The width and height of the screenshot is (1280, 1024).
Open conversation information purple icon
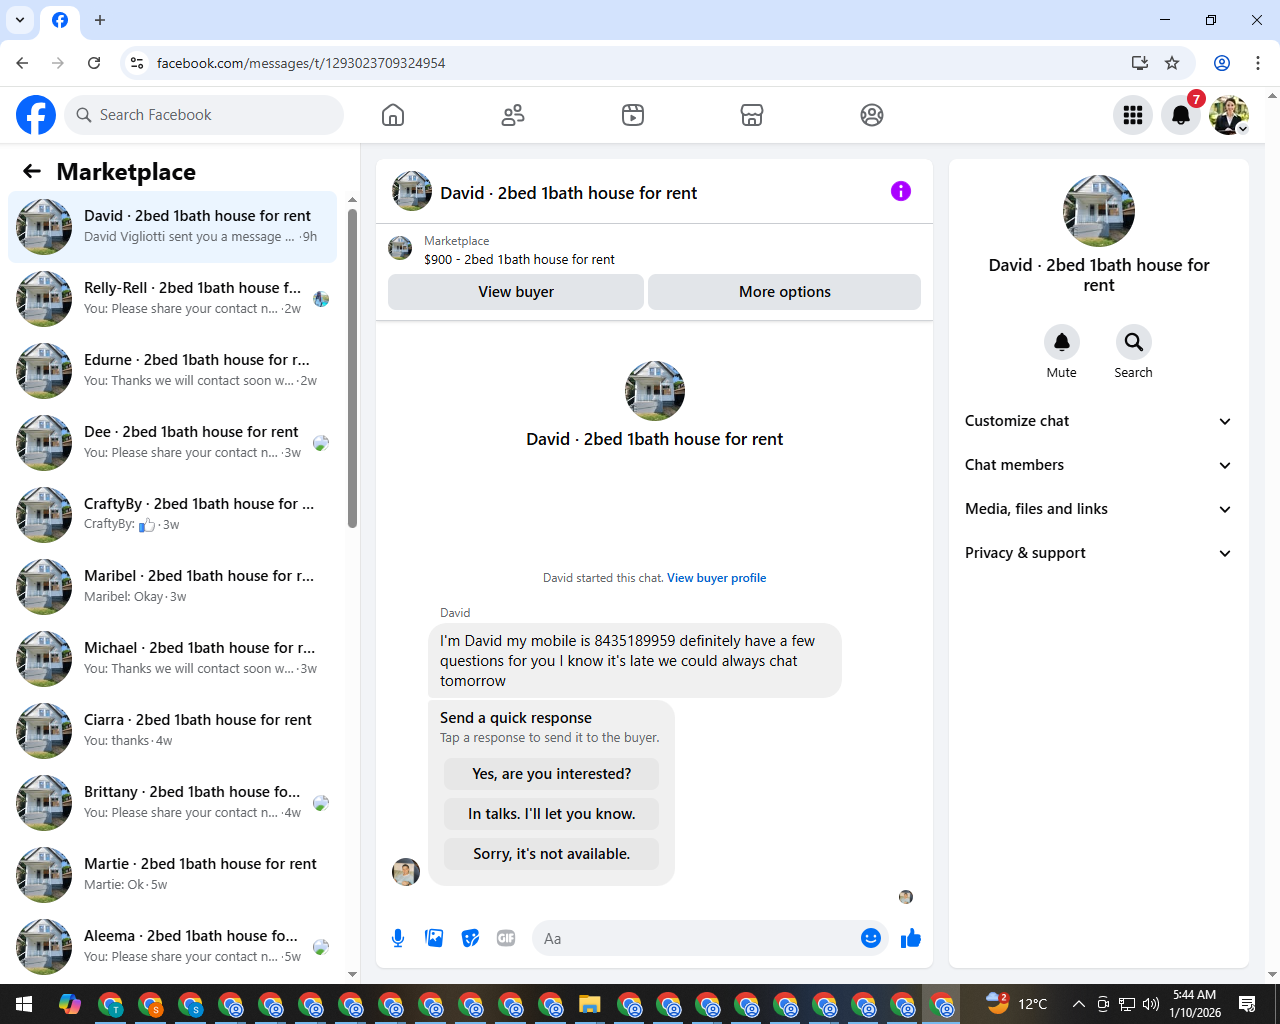click(901, 191)
